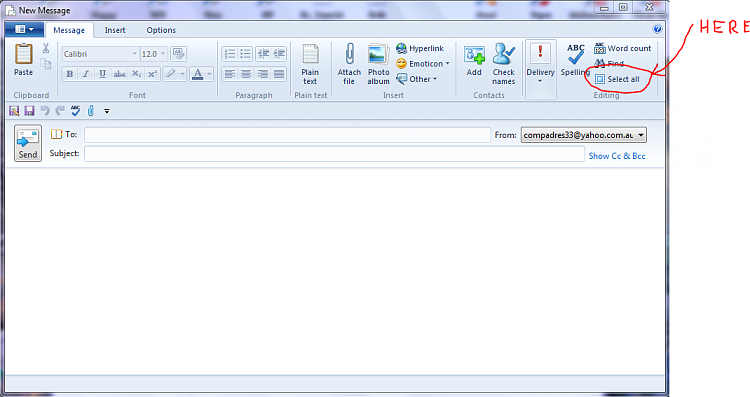Viewport: 750px width, 397px height.
Task: Open address book via To button
Action: tap(64, 134)
